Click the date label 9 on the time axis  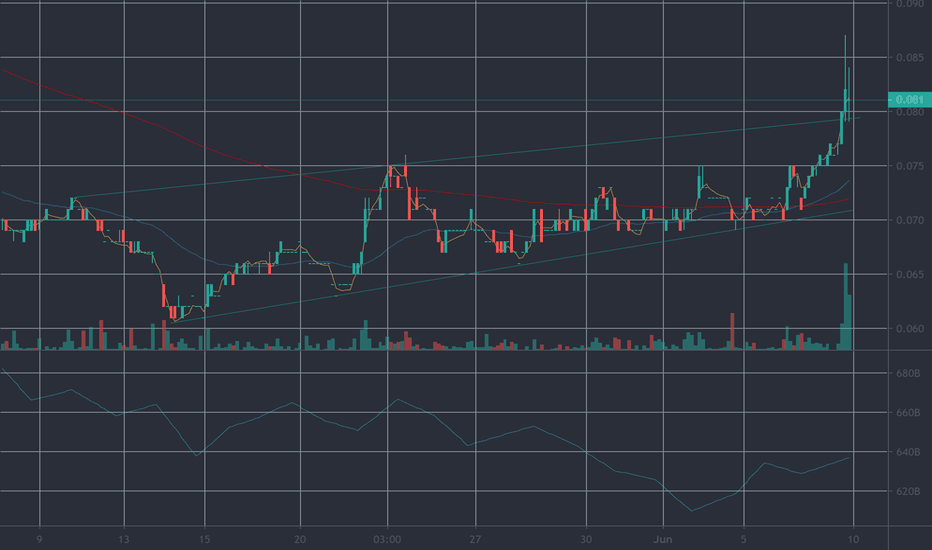[39, 539]
